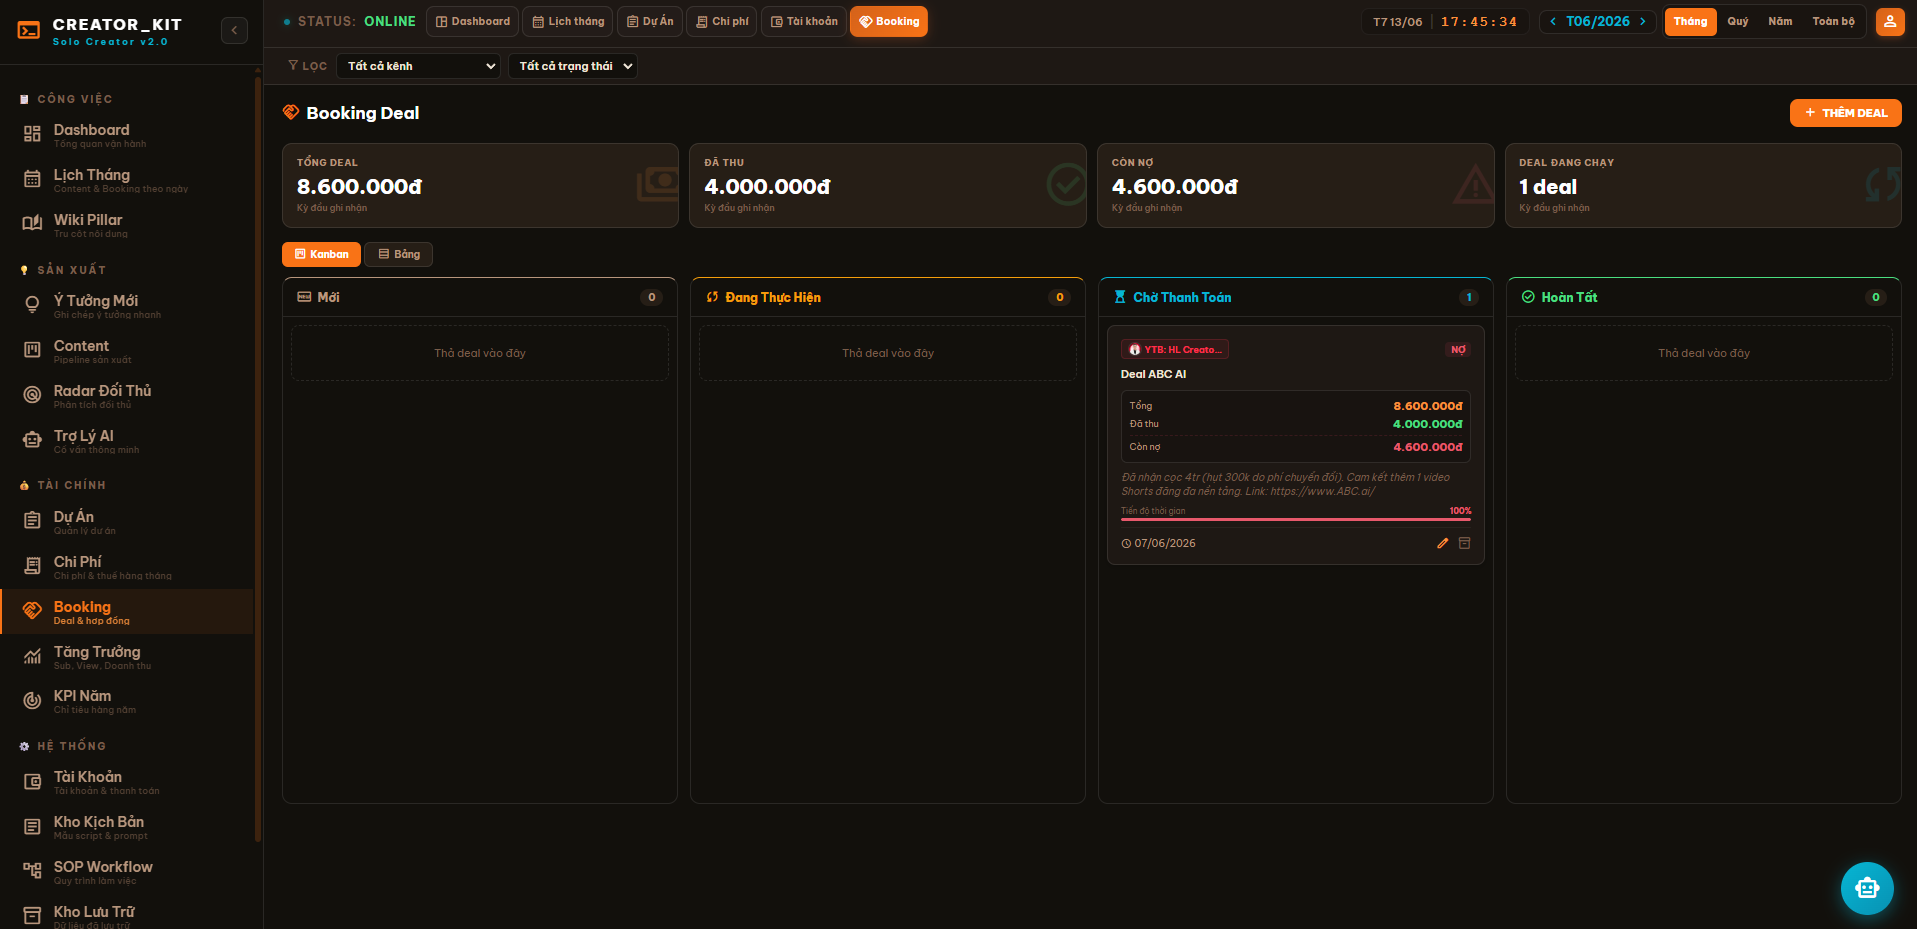
Task: Click the Tổng Deal summary card
Action: click(480, 185)
